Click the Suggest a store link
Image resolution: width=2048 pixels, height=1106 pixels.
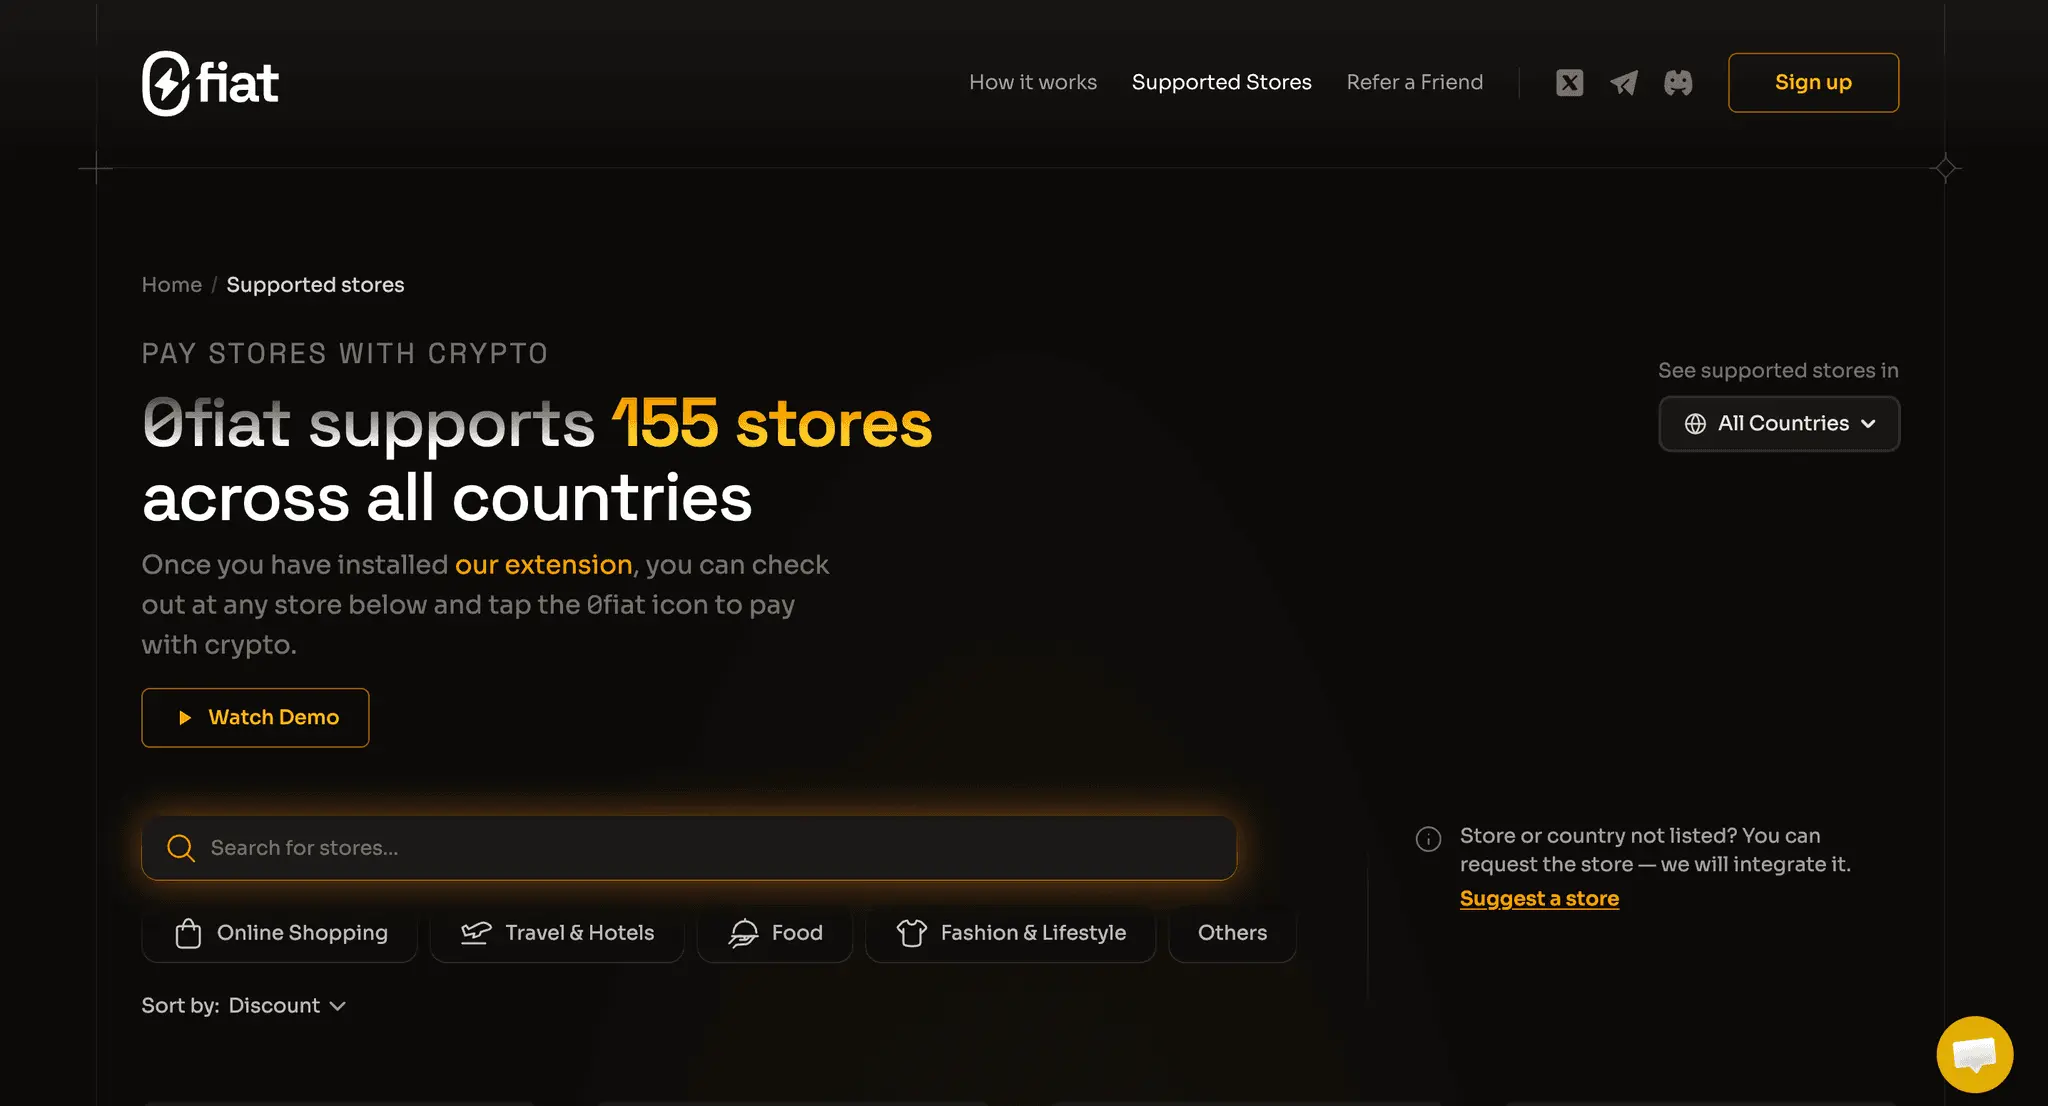(1539, 898)
